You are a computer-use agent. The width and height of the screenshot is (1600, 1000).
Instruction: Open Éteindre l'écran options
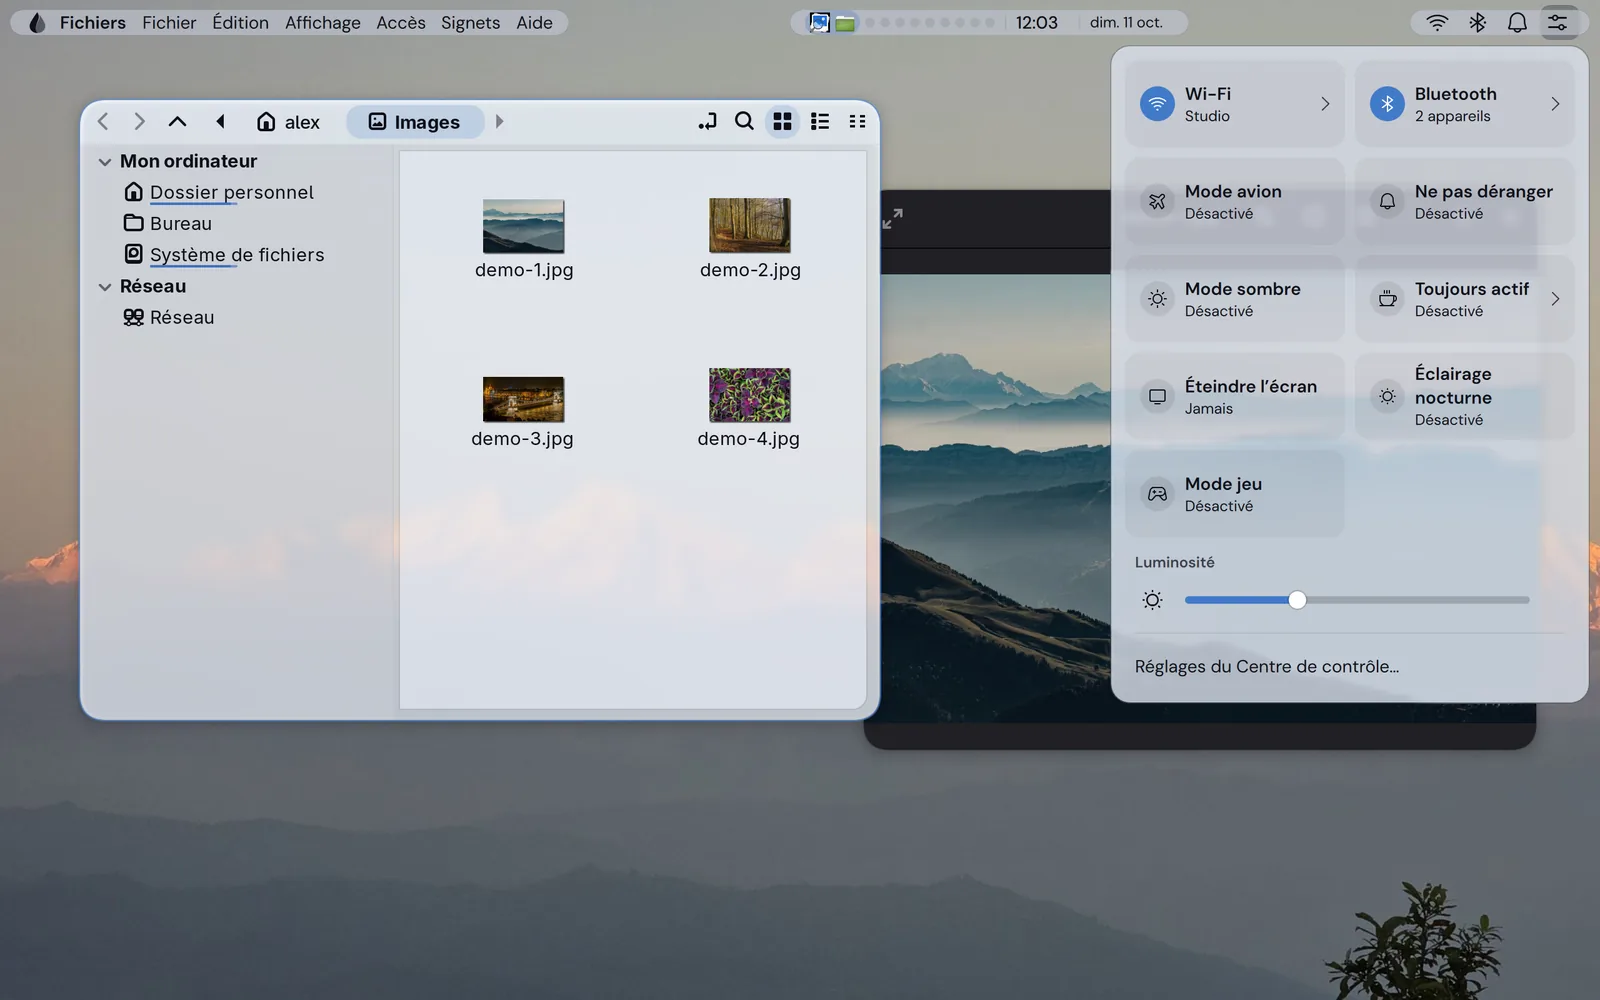click(x=1235, y=396)
